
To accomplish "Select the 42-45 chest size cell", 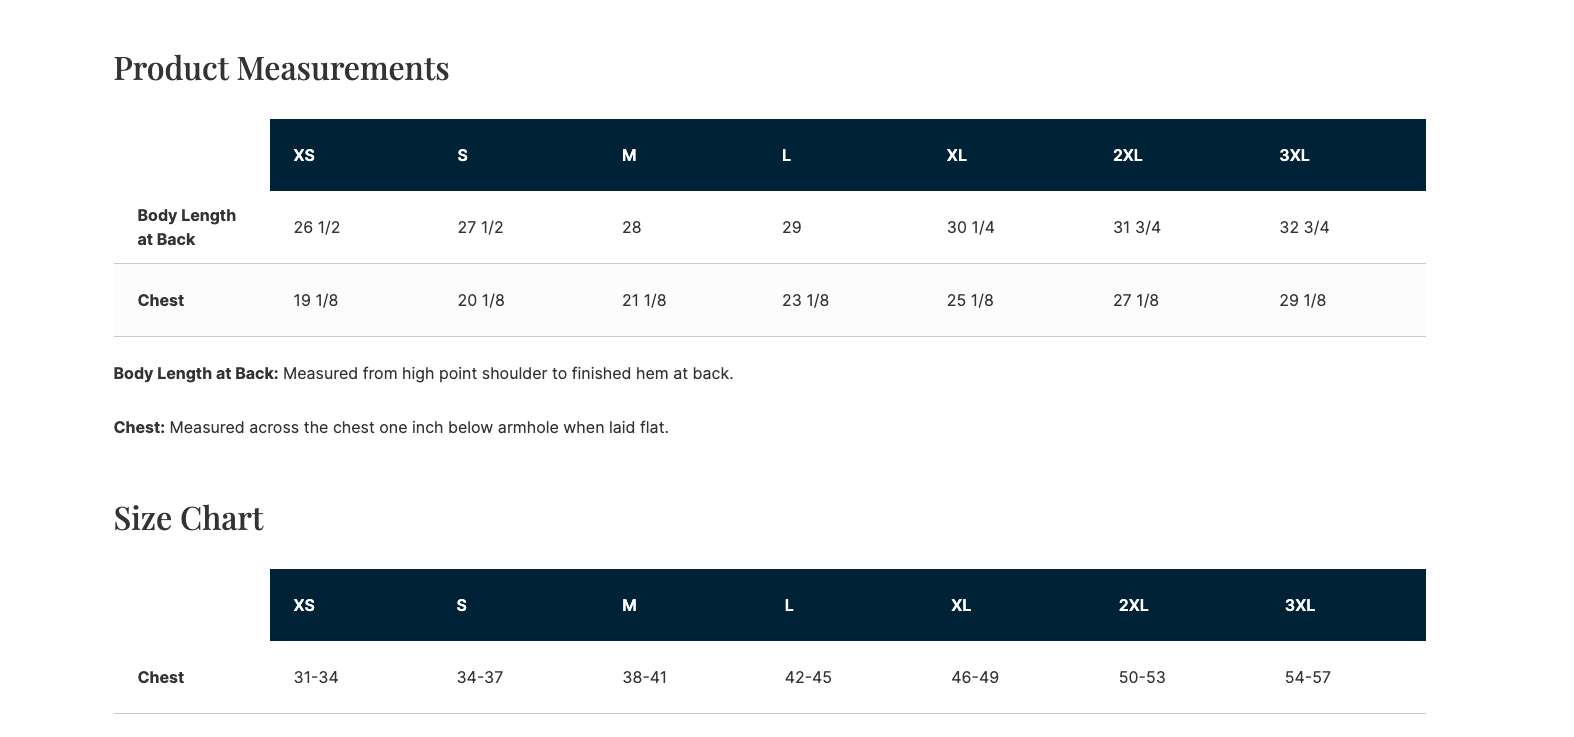I will click(x=808, y=677).
